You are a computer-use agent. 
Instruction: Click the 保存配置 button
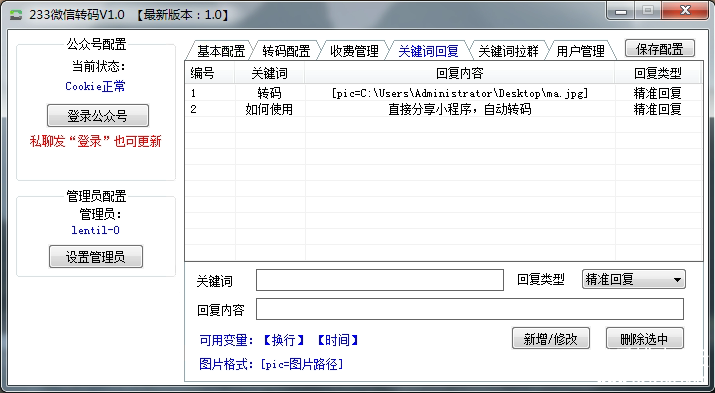click(x=659, y=49)
